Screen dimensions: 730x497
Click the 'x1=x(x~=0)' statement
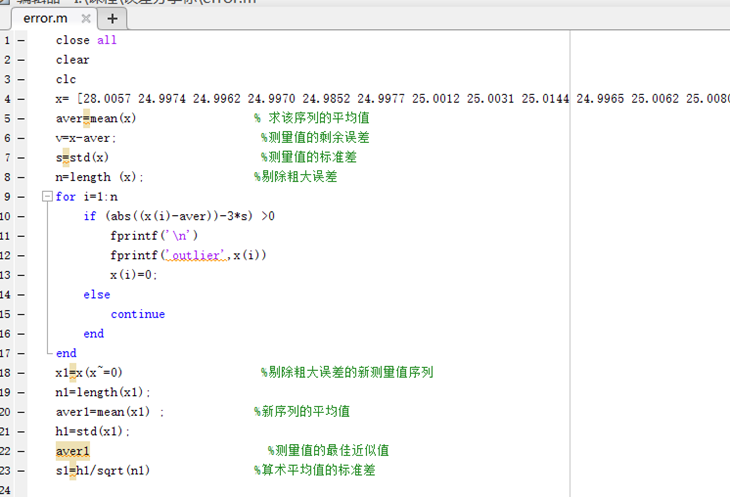(89, 373)
